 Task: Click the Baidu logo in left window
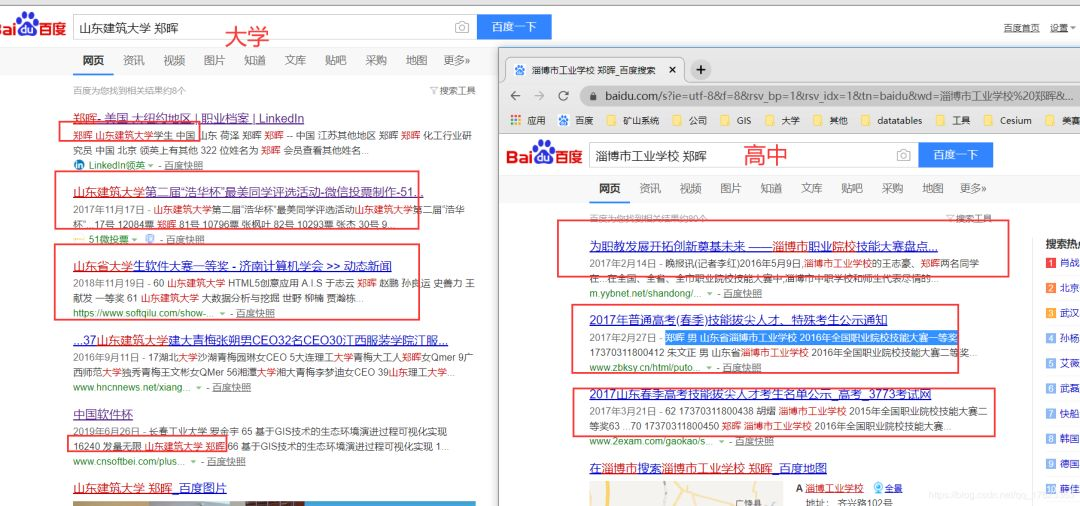pos(32,26)
